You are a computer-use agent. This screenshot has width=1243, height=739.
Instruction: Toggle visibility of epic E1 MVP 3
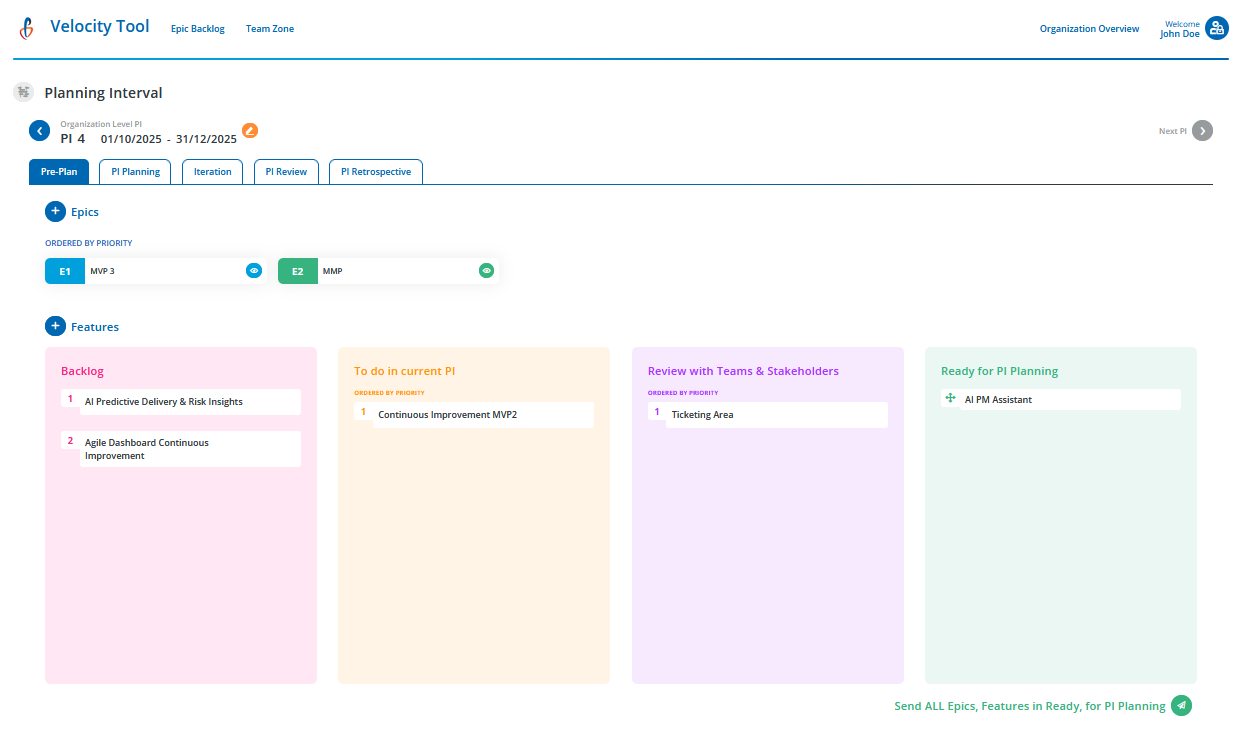coord(253,270)
